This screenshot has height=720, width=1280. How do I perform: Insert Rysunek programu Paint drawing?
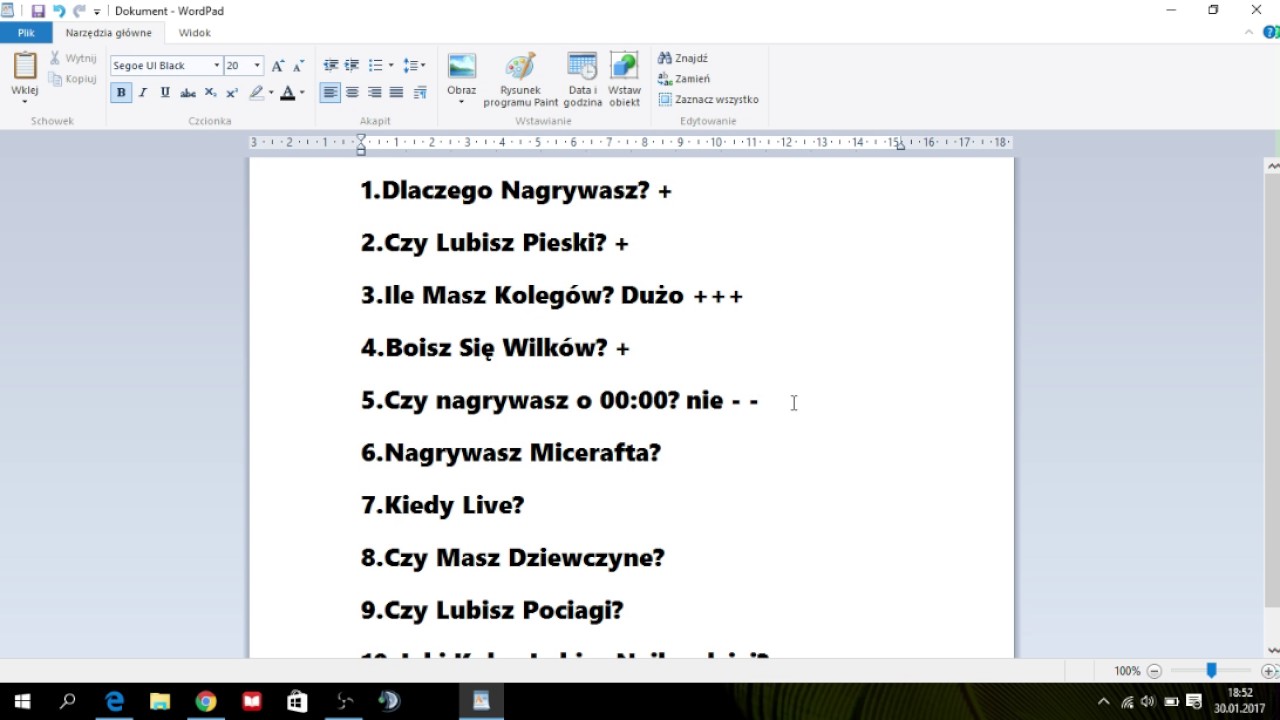[x=521, y=79]
